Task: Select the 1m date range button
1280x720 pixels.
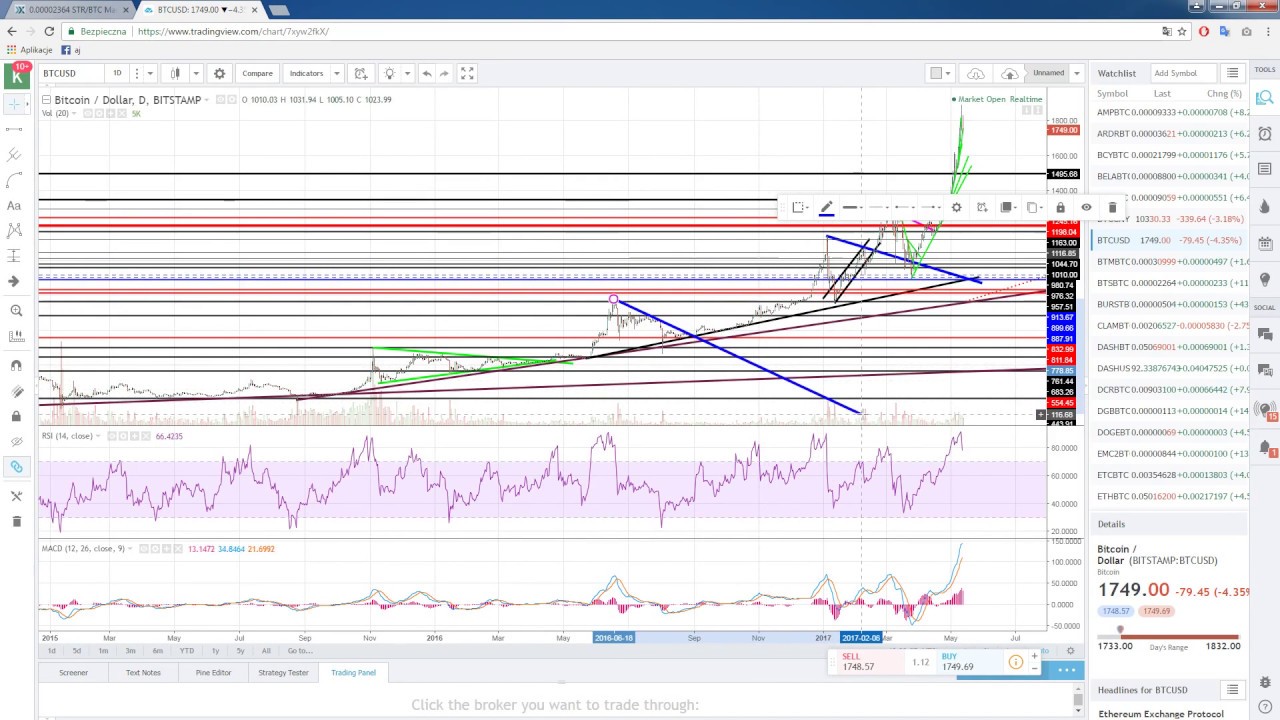Action: click(x=103, y=651)
